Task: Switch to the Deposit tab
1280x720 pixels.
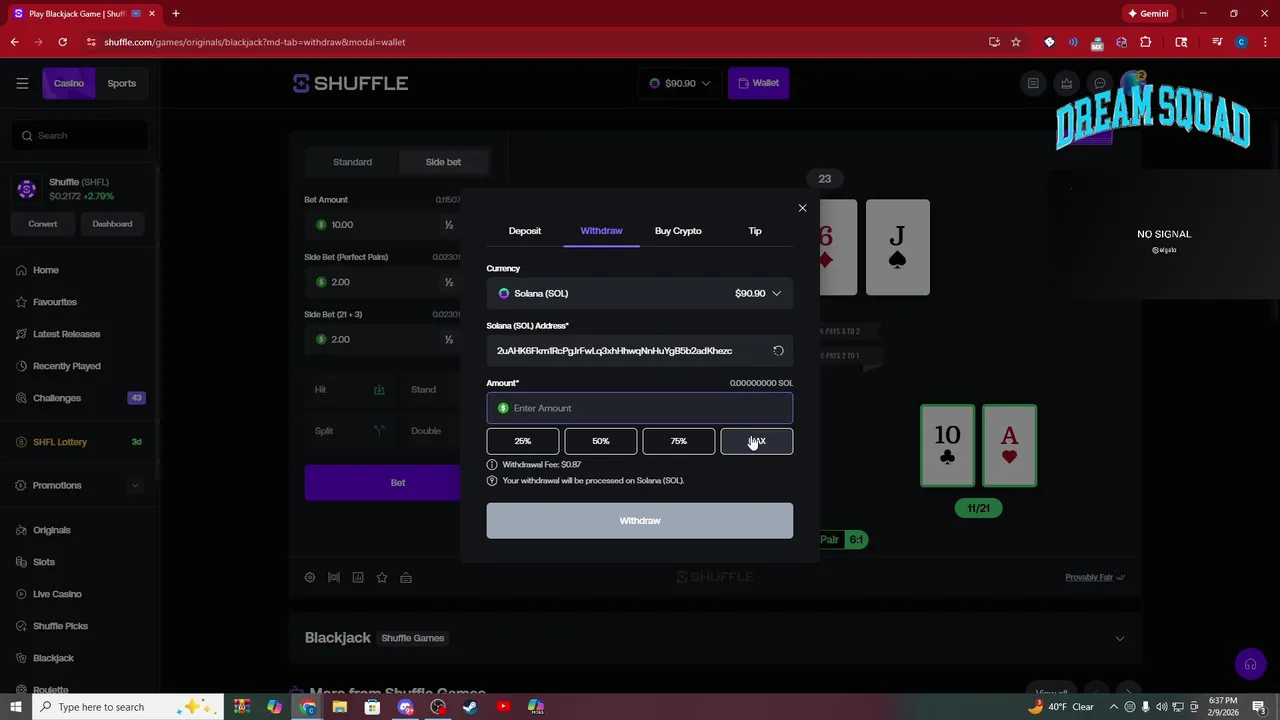Action: (x=525, y=231)
